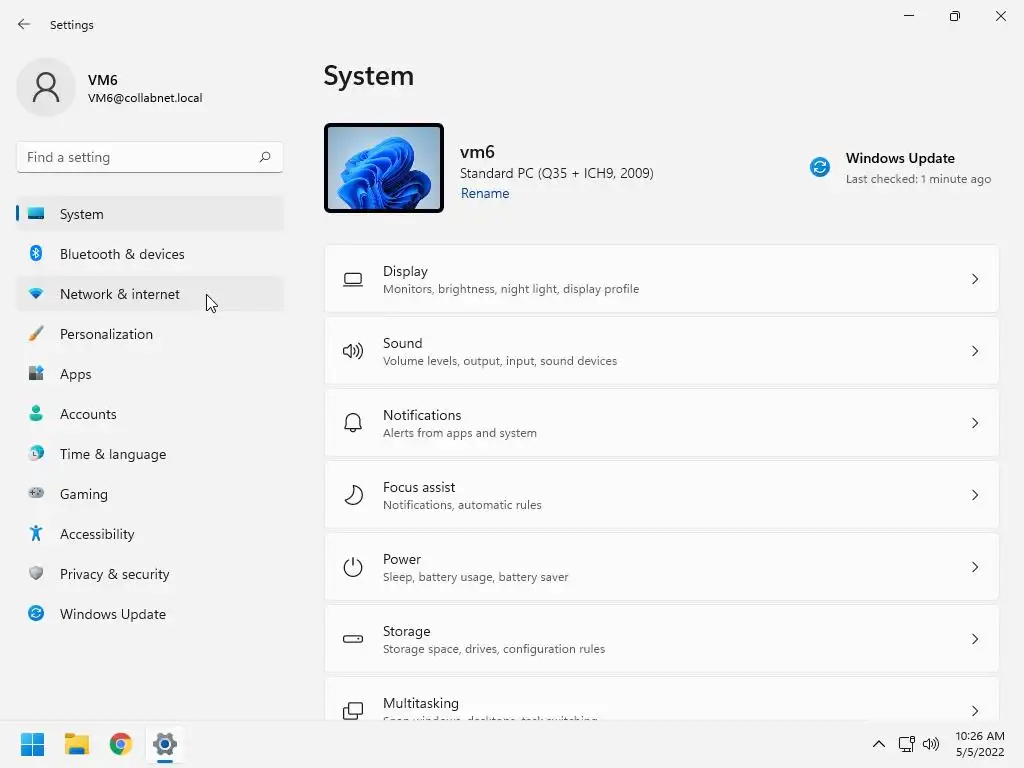Click the back arrow in Settings header
The width and height of the screenshot is (1024, 768).
(24, 25)
